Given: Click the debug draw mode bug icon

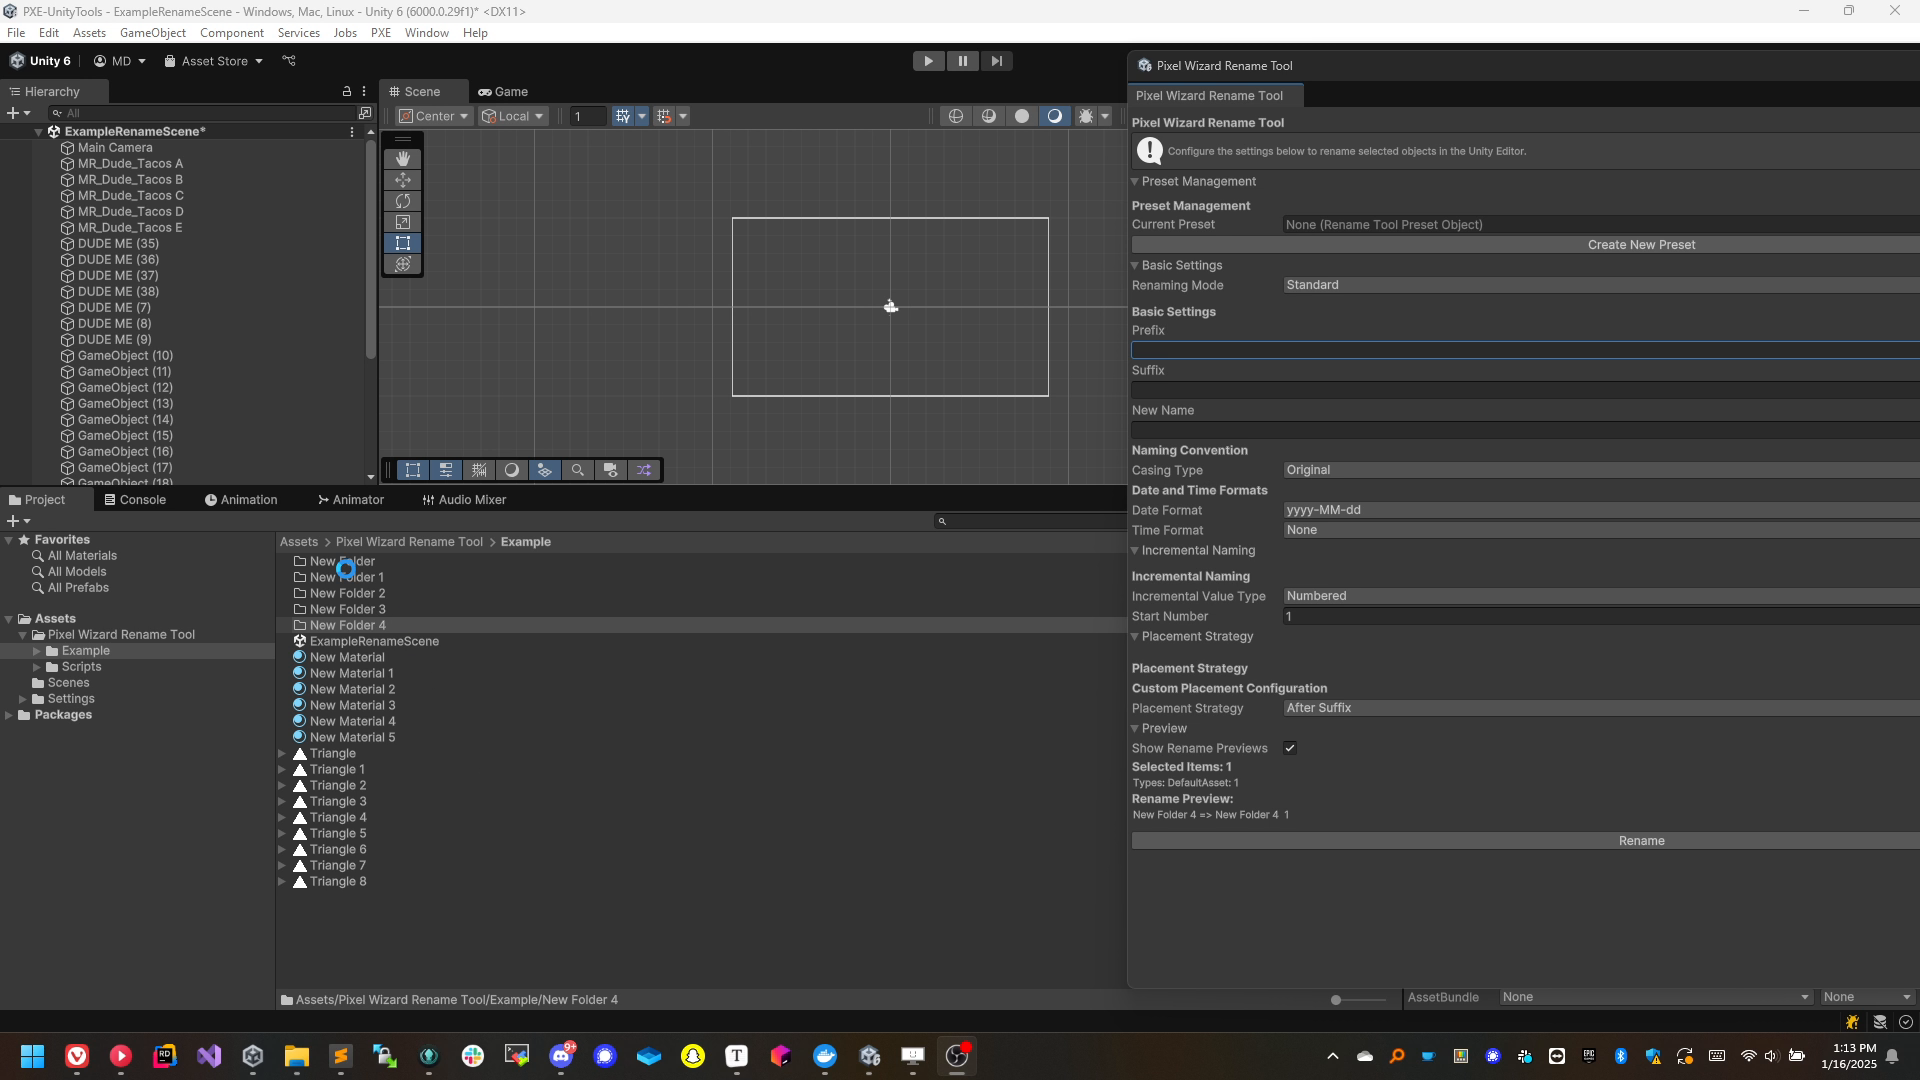Looking at the screenshot, I should pos(1086,116).
